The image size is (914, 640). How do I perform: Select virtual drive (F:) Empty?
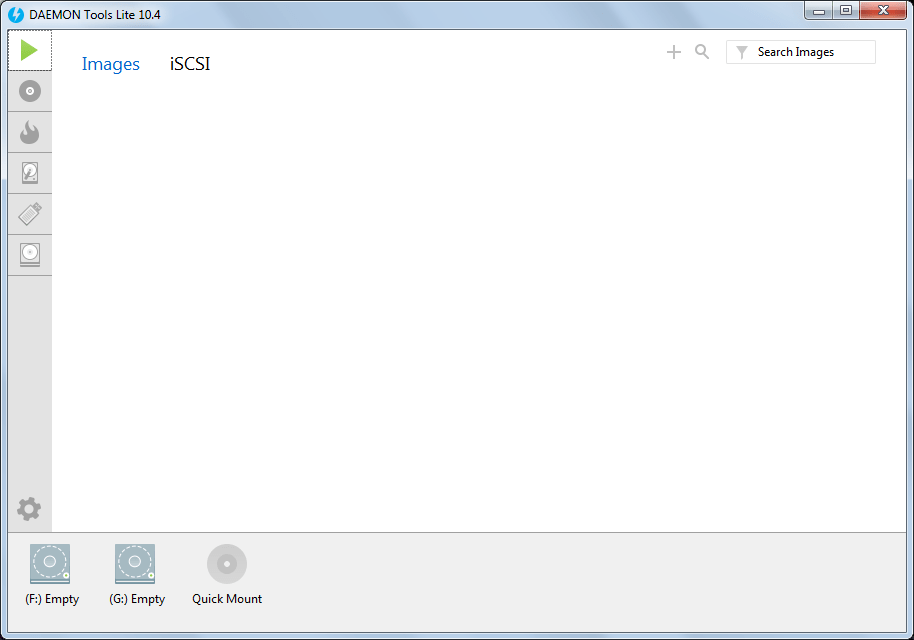[50, 563]
